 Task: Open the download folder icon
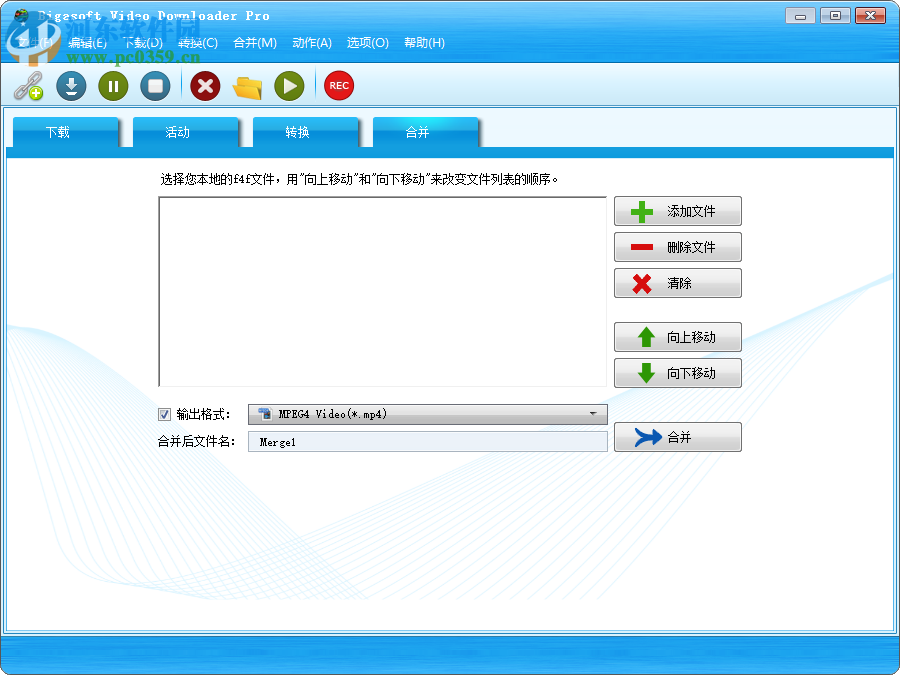[246, 86]
